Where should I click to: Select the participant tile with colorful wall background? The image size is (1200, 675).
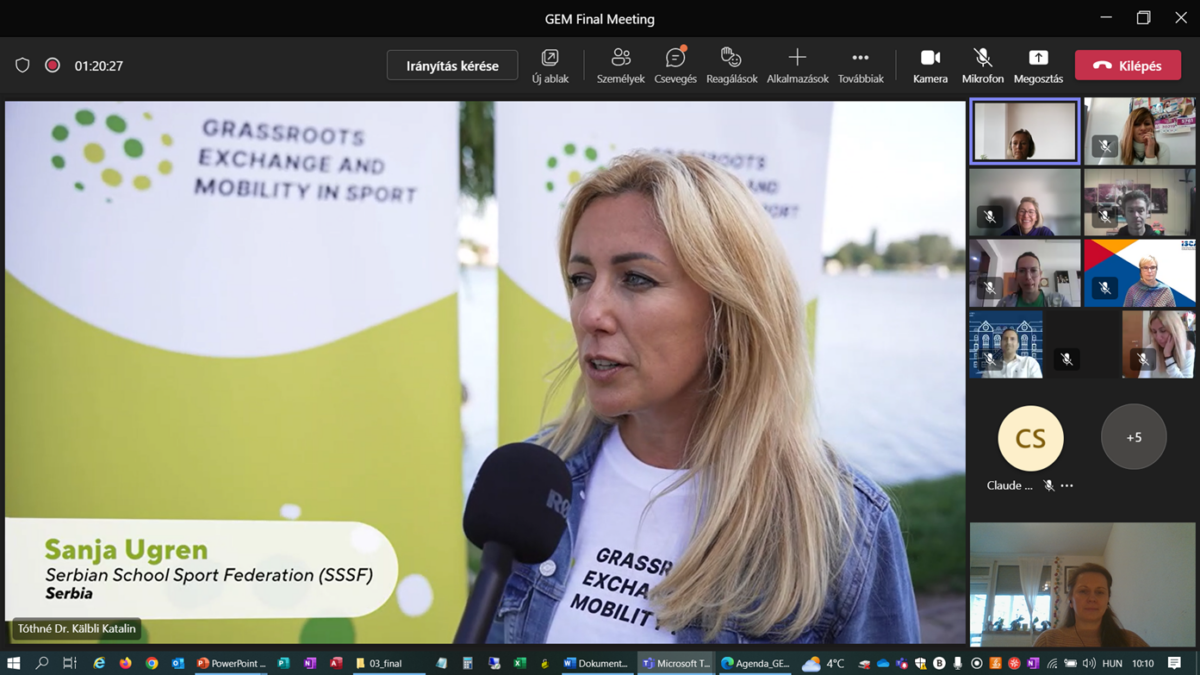coord(1140,131)
